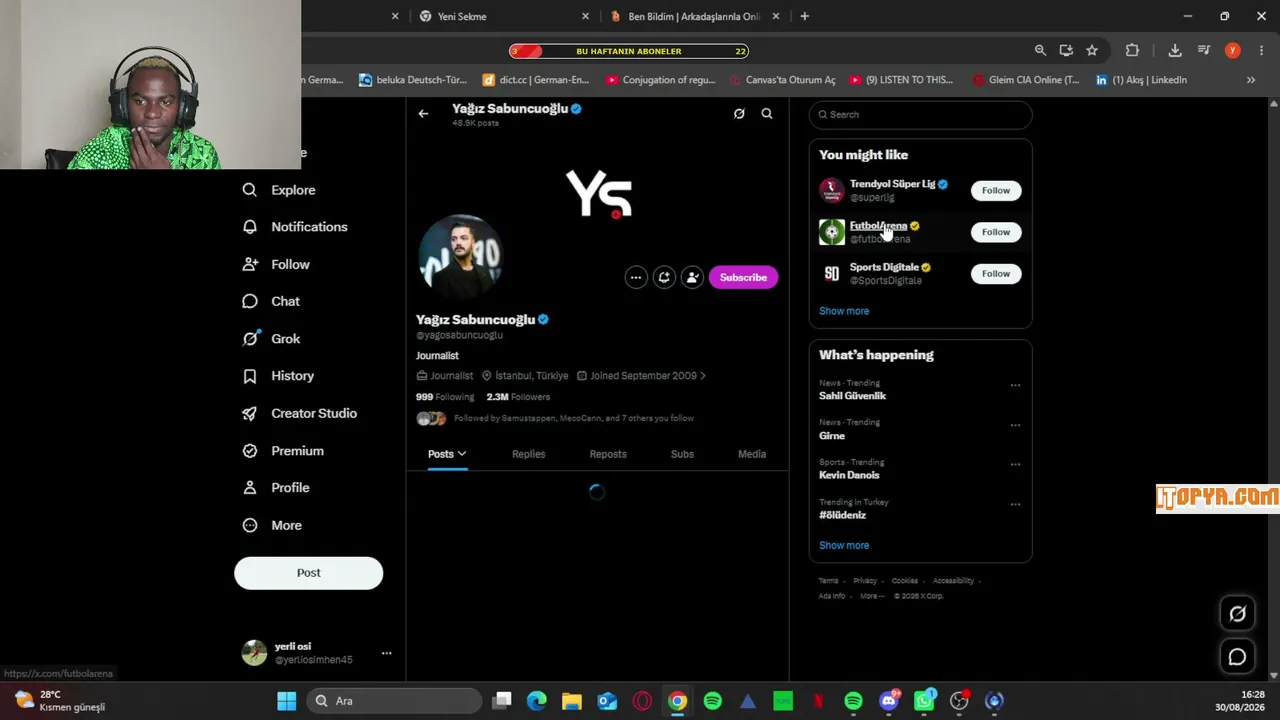Open options for the Kevin Danois trend
The image size is (1280, 720).
(1015, 465)
